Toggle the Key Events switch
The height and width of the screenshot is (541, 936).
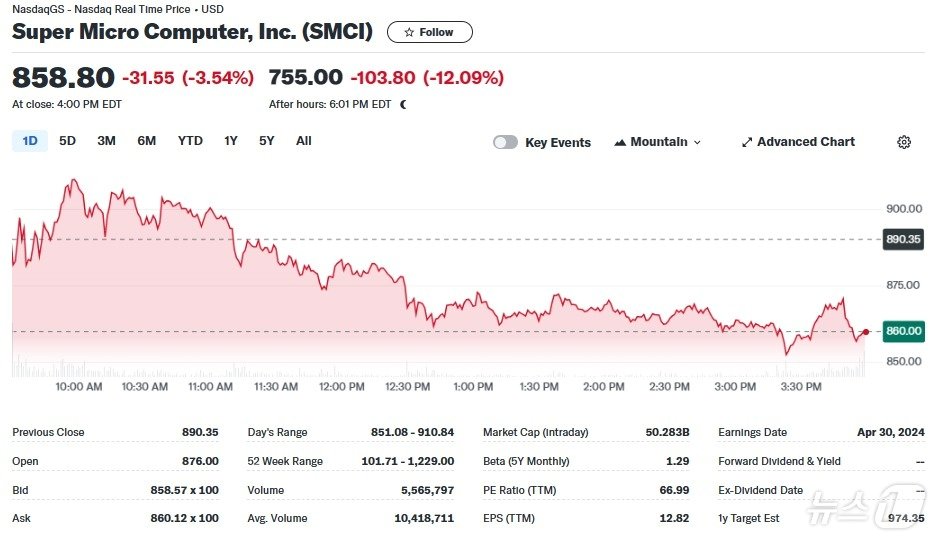coord(505,142)
